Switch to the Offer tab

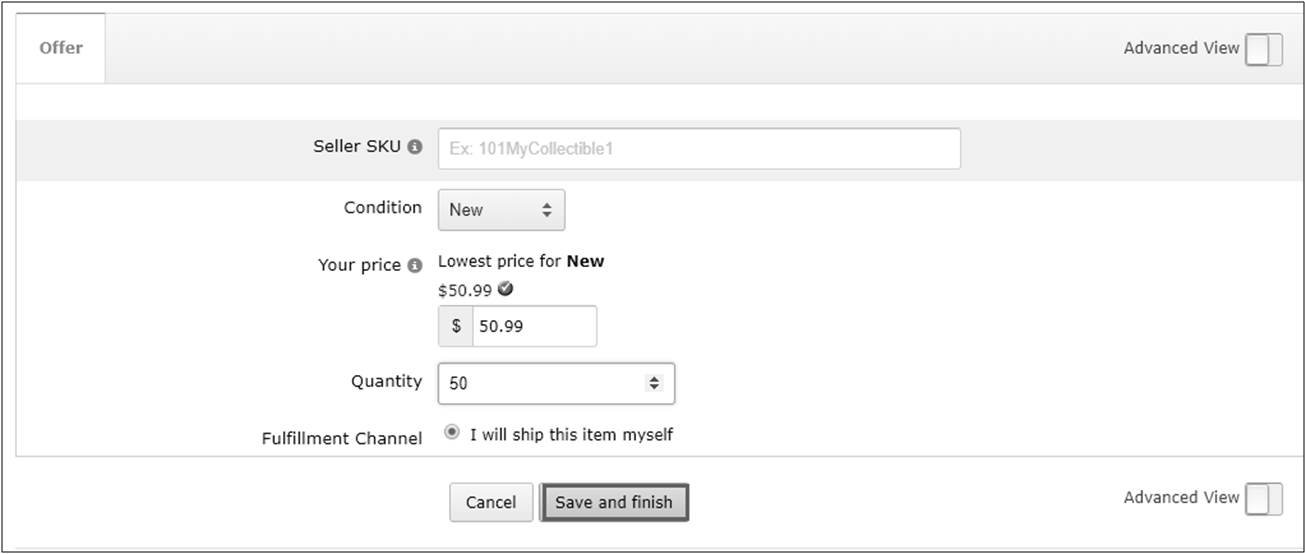tap(61, 48)
